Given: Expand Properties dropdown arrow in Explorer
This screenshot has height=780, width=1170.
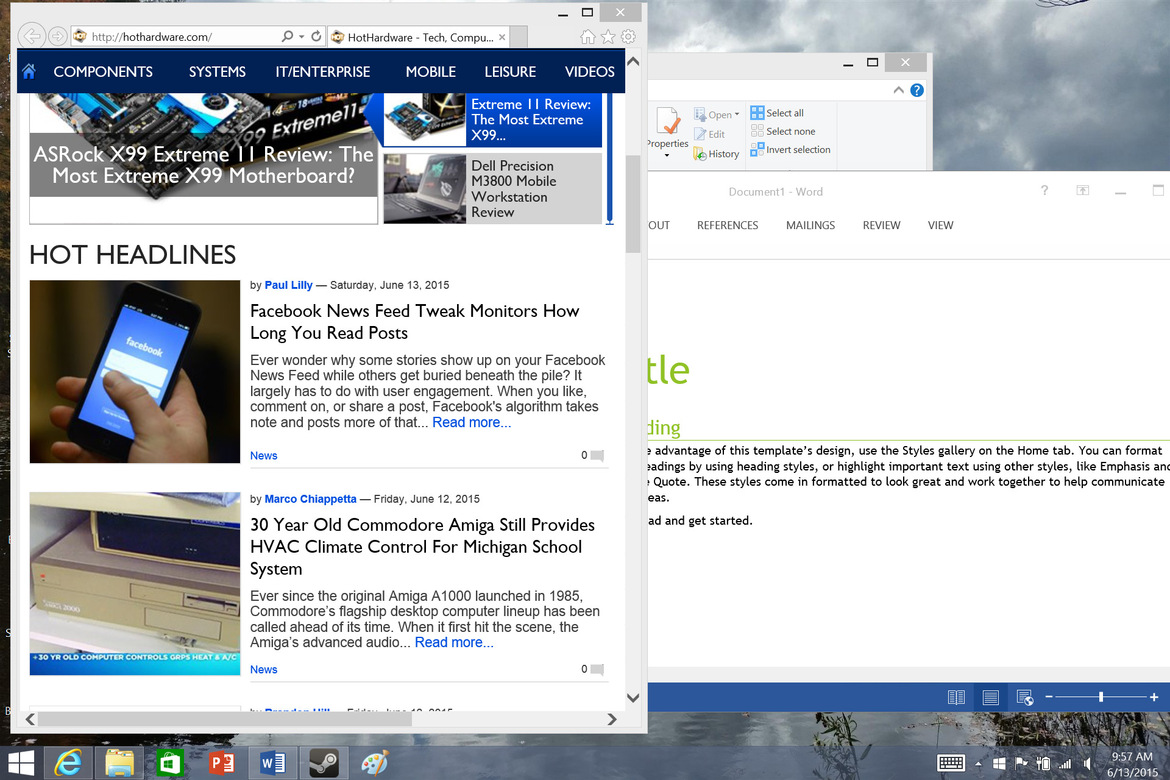Looking at the screenshot, I should pos(667,155).
